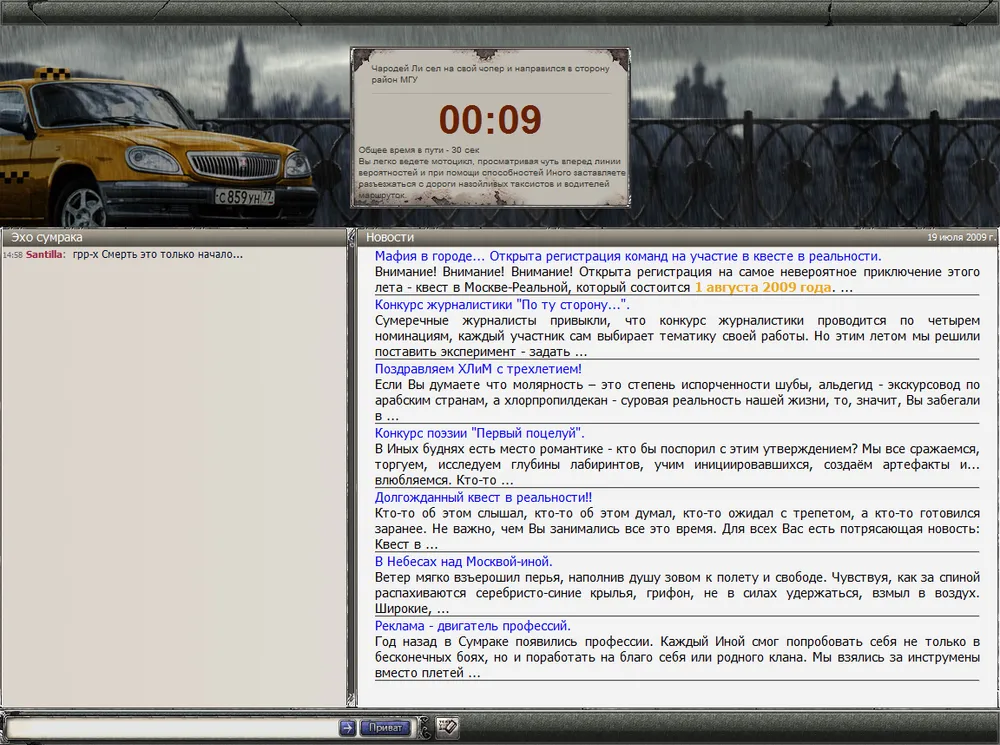Open 'Конкурс поэзии "Первый поцелуй"' article

tap(479, 433)
